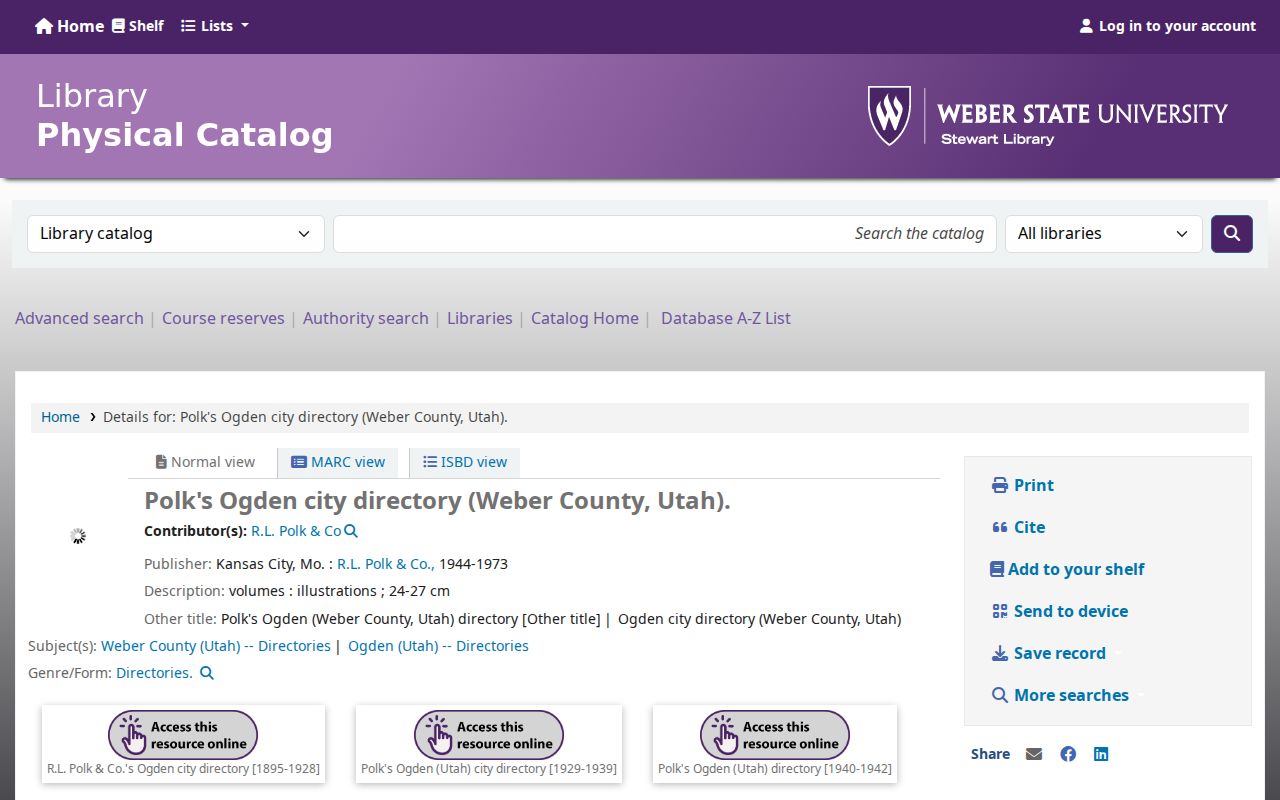Expand the Save record dropdown

pyautogui.click(x=1056, y=653)
